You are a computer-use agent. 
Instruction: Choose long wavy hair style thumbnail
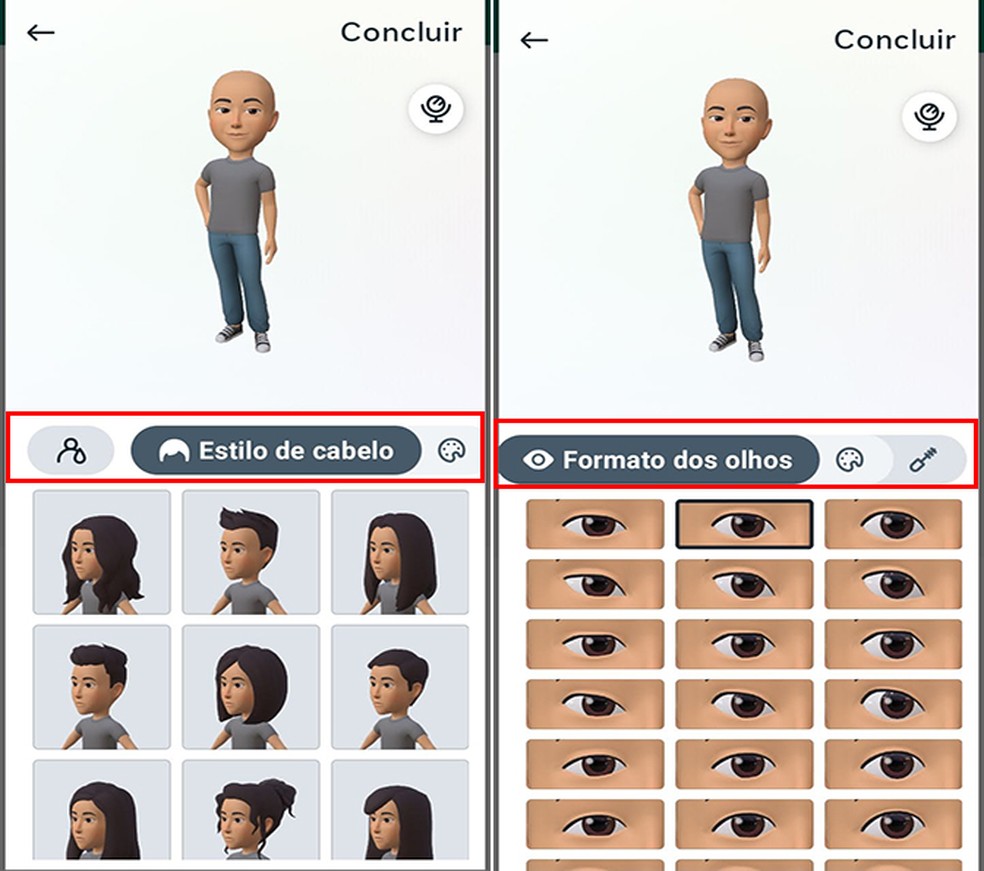coord(102,552)
